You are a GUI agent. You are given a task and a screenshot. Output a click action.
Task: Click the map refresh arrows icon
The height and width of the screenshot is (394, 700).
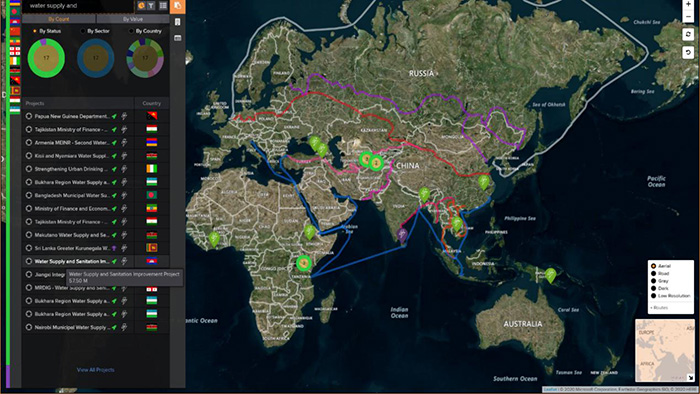pyautogui.click(x=688, y=34)
